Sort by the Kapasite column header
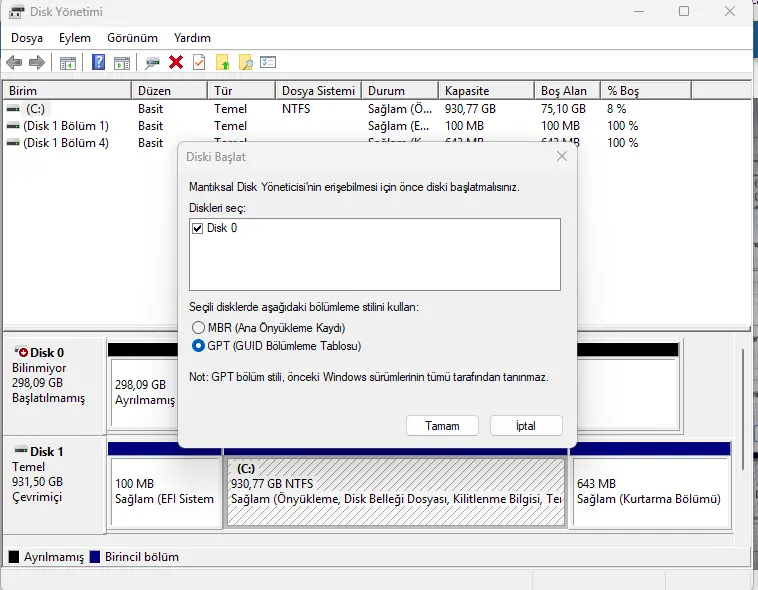This screenshot has height=590, width=758. 486,90
